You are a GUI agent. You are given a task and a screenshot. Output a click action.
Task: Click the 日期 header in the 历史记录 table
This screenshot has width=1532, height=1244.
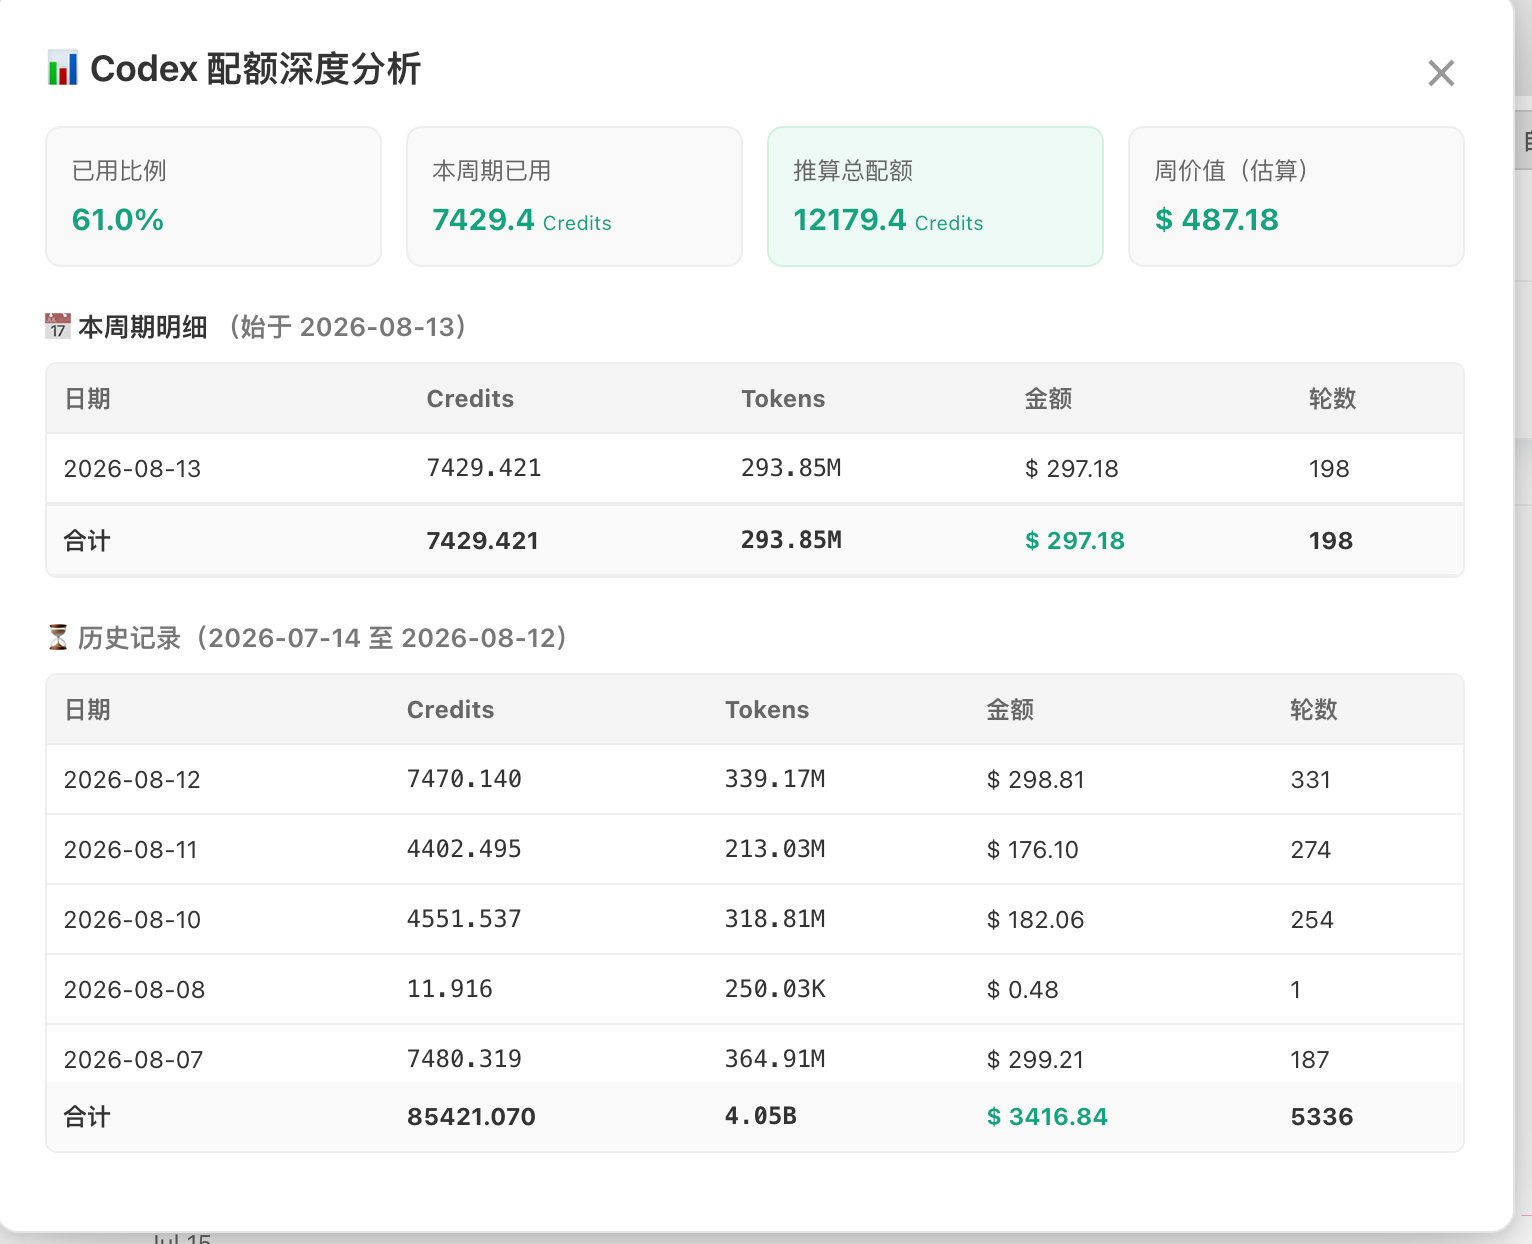click(87, 710)
